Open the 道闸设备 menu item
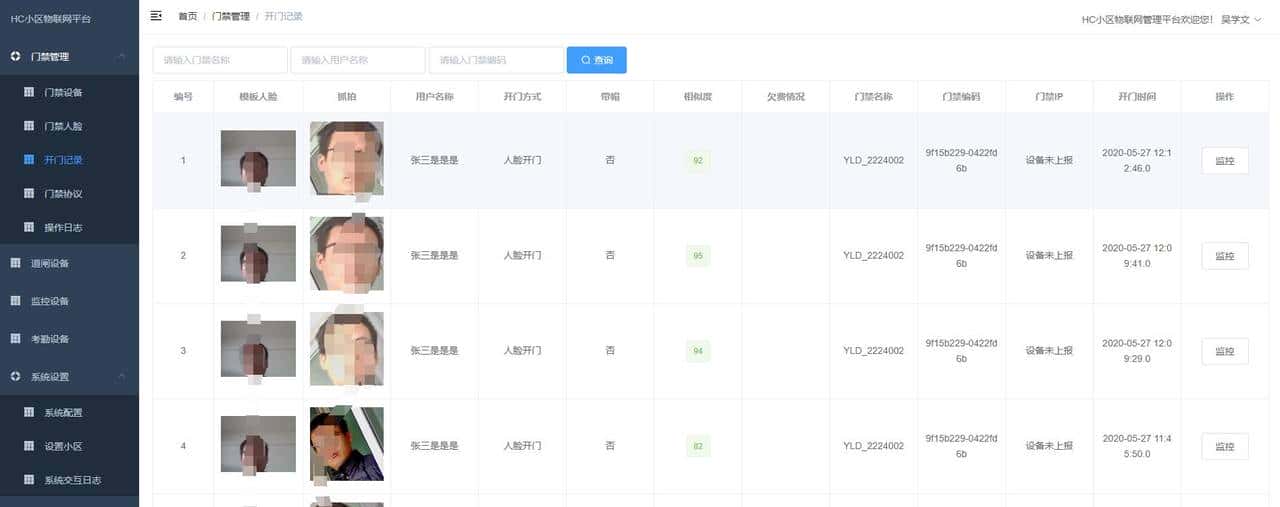This screenshot has width=1280, height=507. [x=69, y=263]
